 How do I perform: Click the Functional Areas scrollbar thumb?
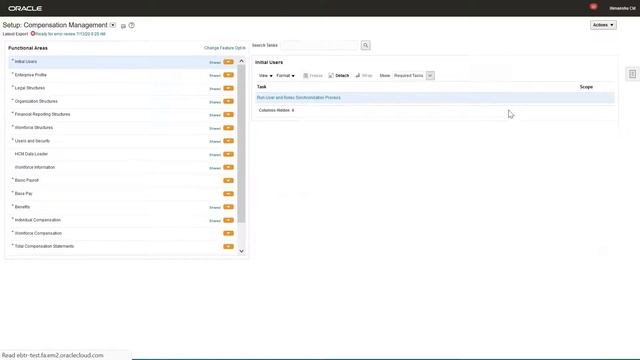[241, 144]
